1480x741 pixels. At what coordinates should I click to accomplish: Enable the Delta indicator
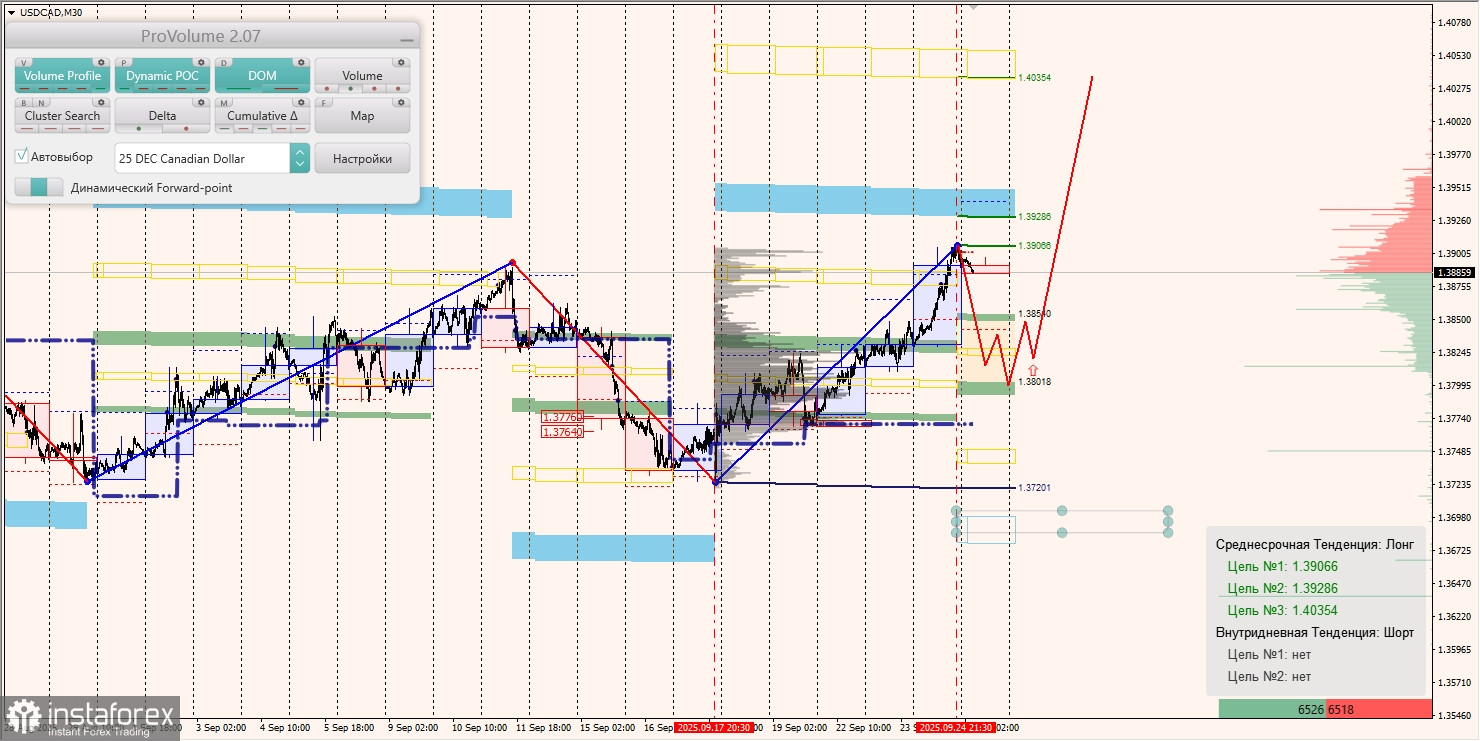coord(162,115)
